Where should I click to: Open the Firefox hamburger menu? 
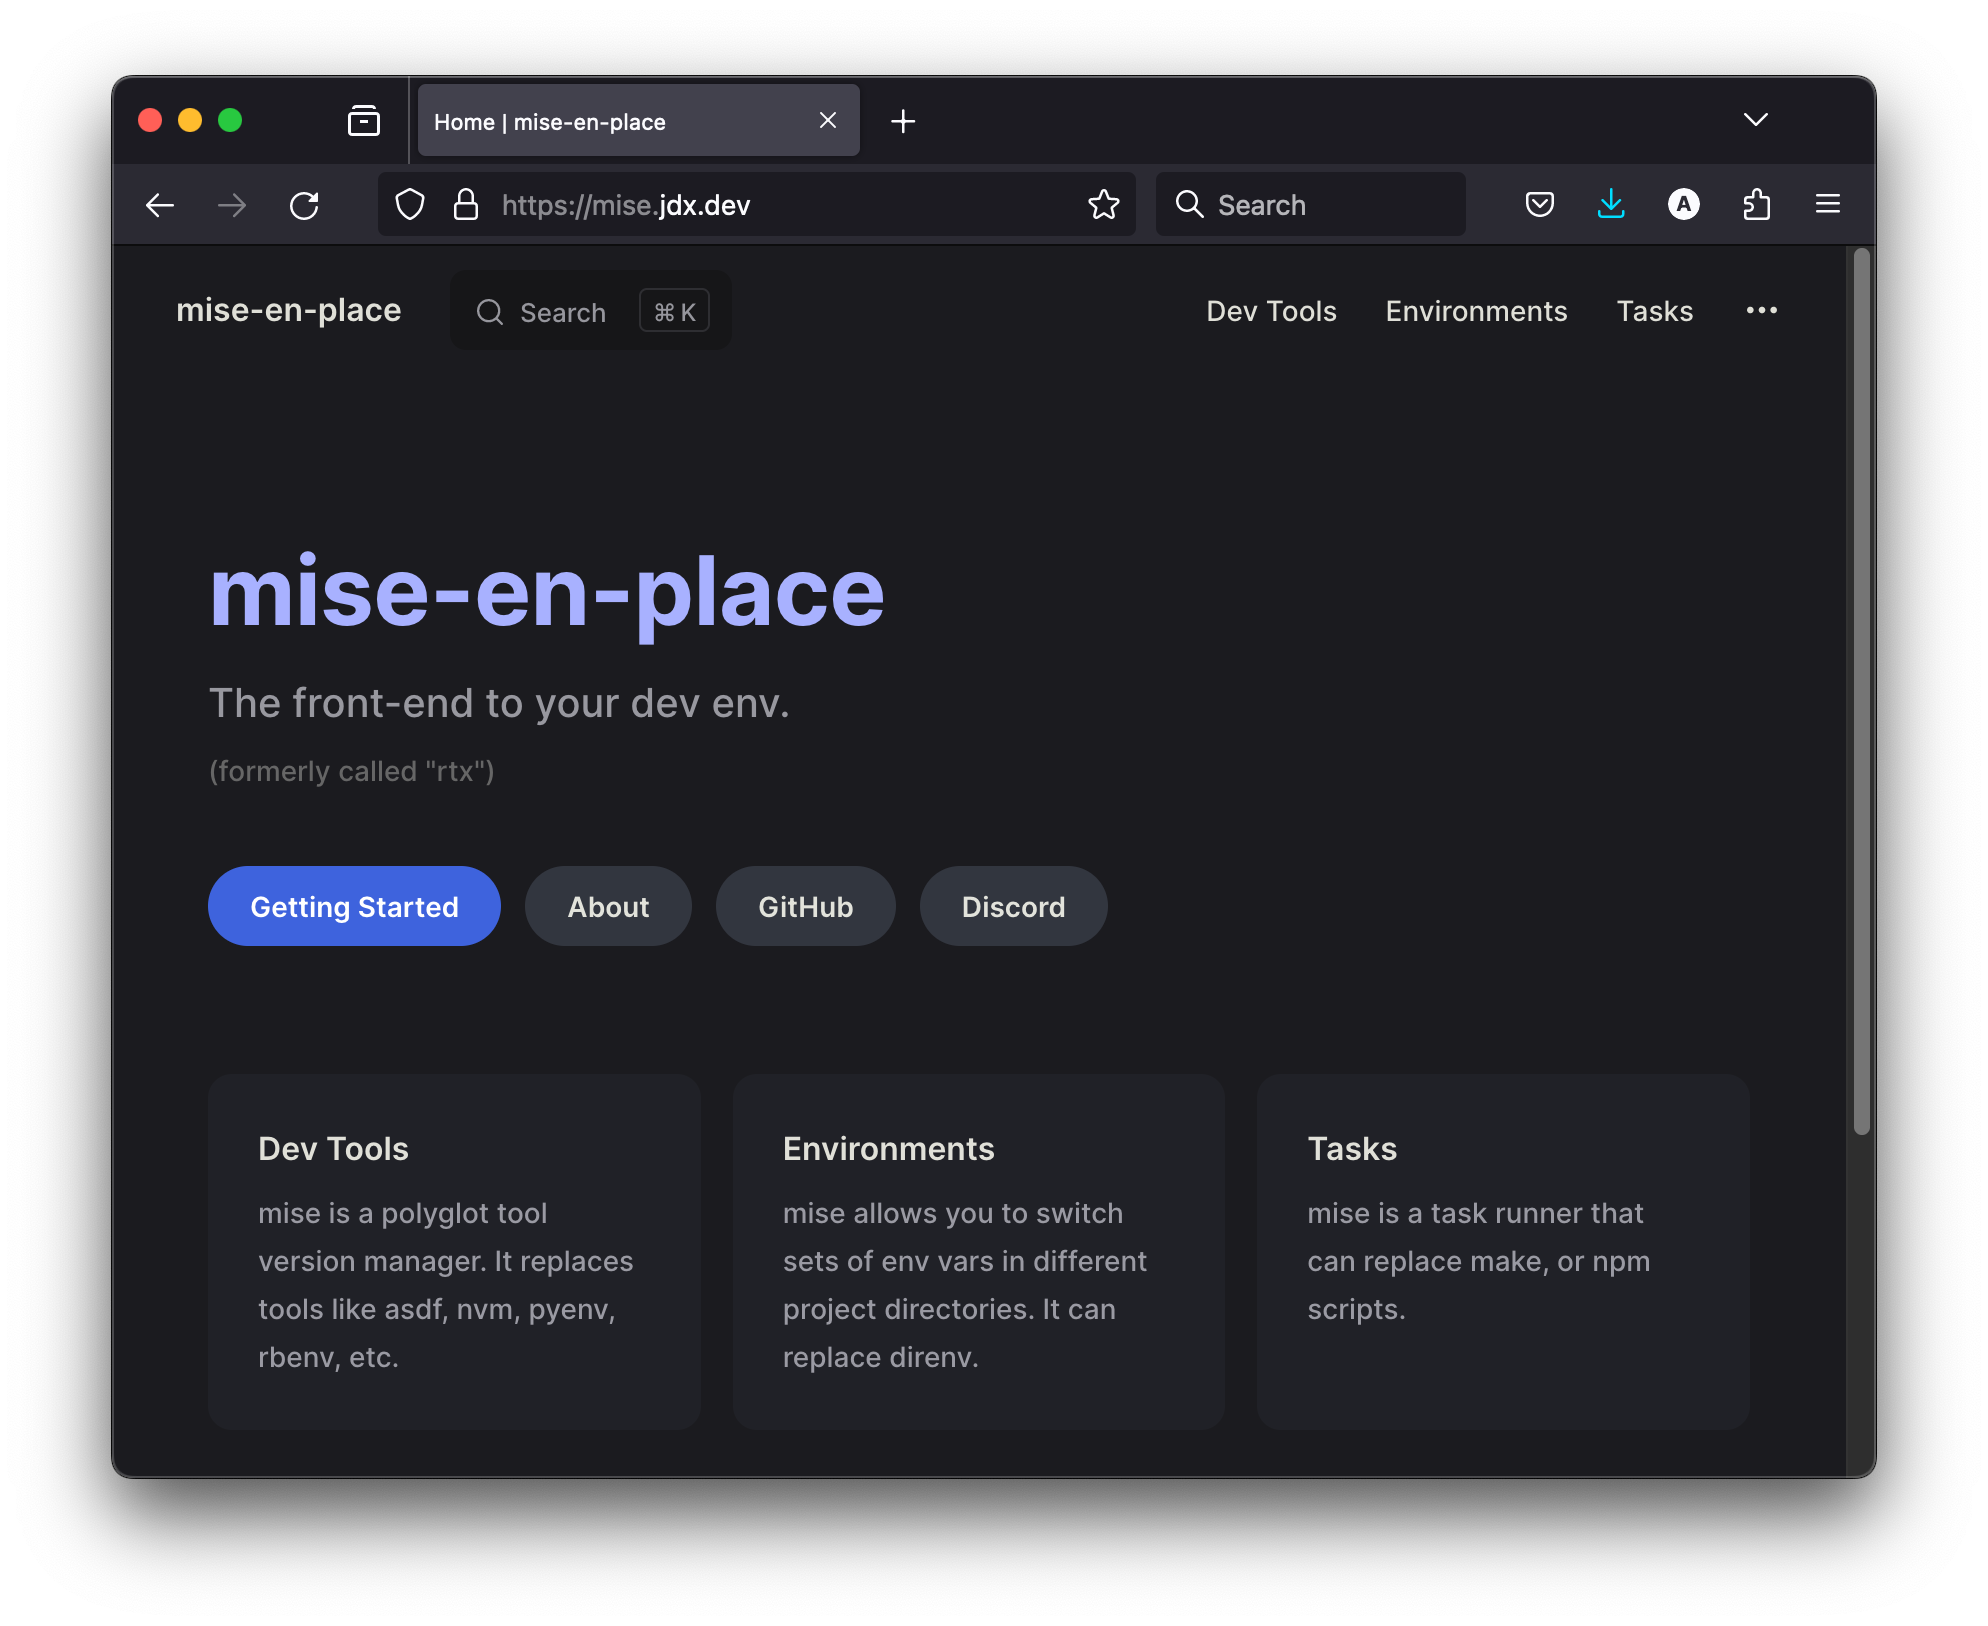(1828, 205)
